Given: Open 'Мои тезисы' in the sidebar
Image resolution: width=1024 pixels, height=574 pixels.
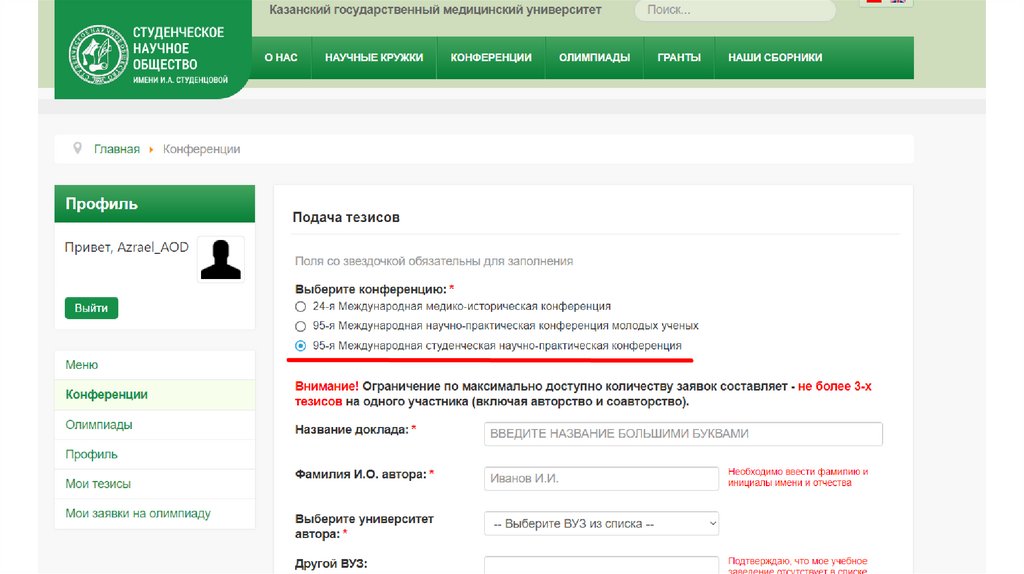Looking at the screenshot, I should tap(155, 484).
